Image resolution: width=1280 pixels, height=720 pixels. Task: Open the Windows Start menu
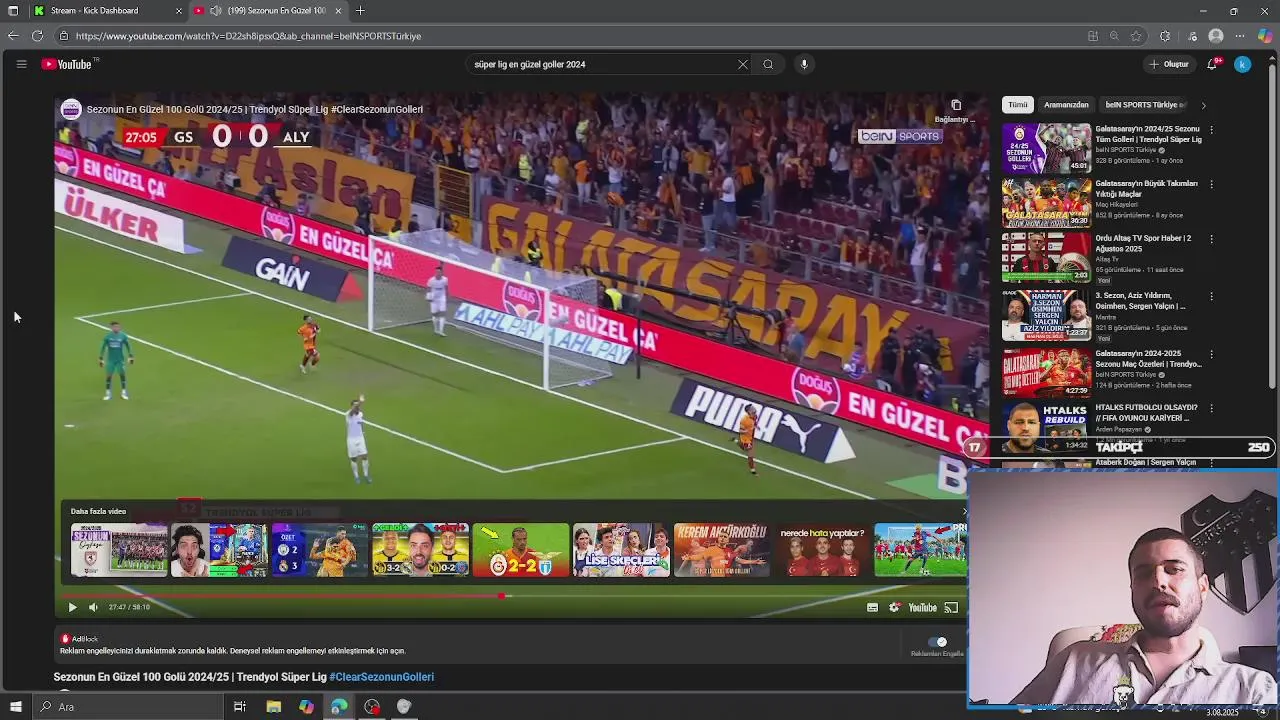(x=15, y=707)
